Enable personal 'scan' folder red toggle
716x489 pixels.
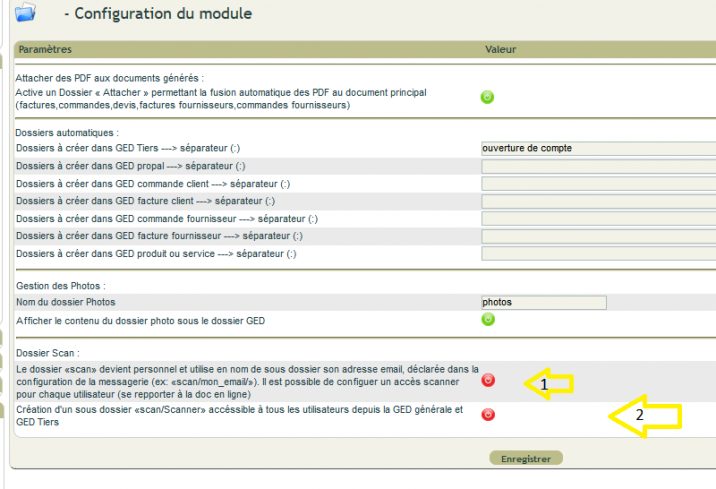click(488, 380)
